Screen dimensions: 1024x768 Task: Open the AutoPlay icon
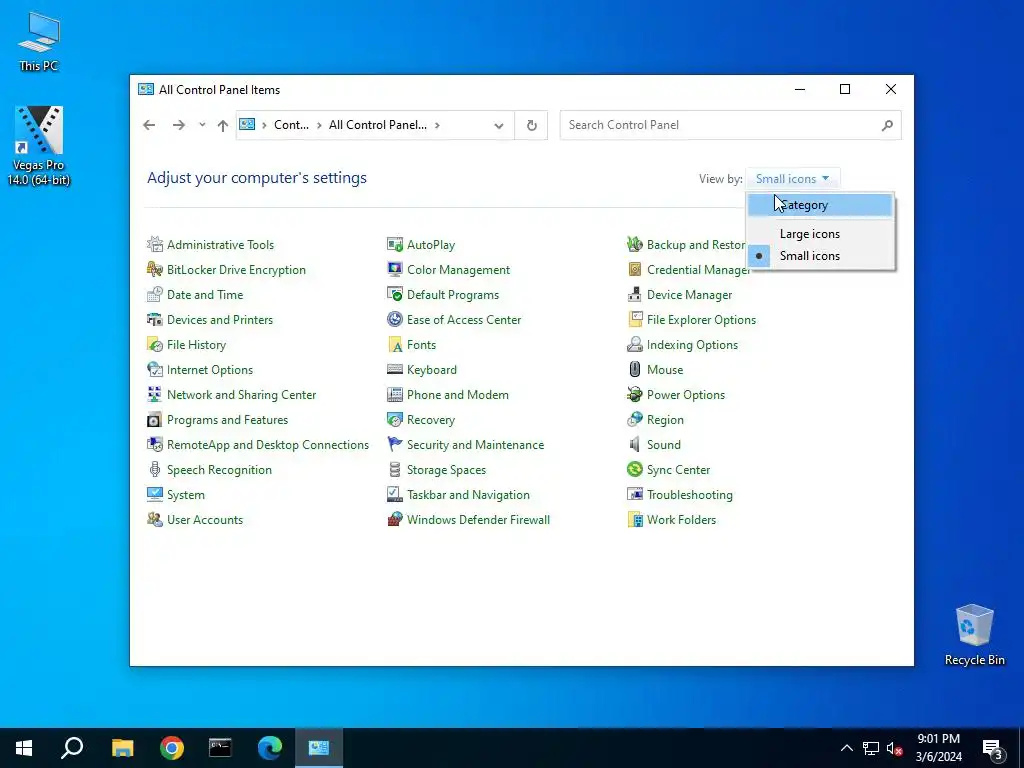point(394,244)
